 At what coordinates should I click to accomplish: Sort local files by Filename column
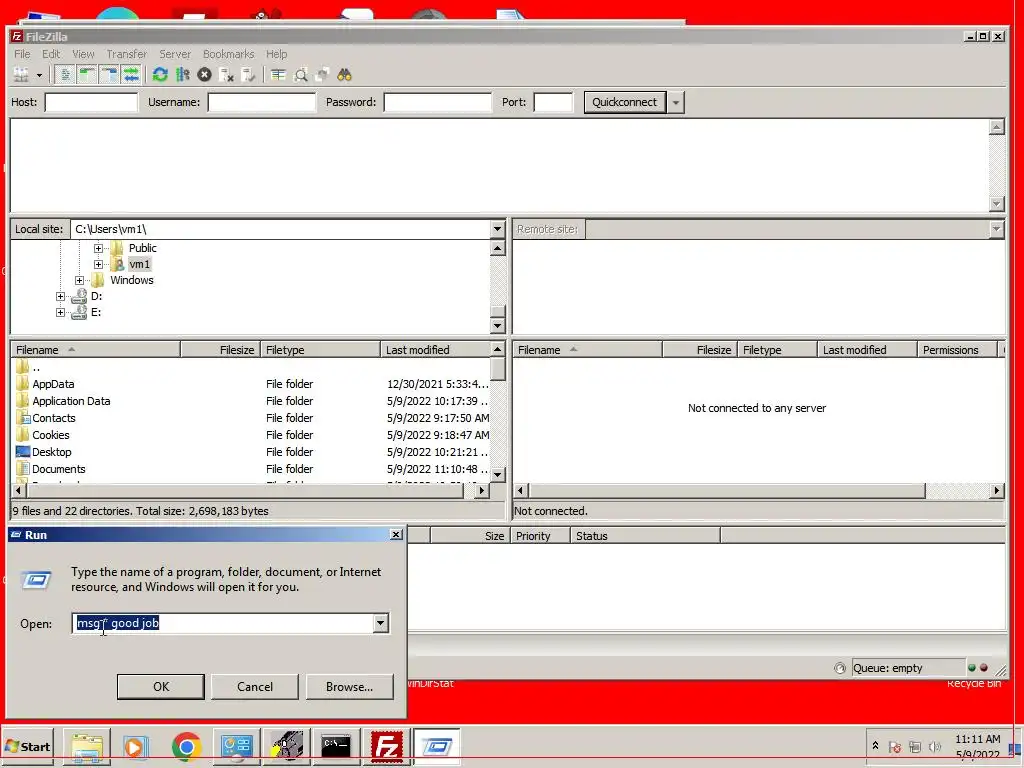(96, 350)
